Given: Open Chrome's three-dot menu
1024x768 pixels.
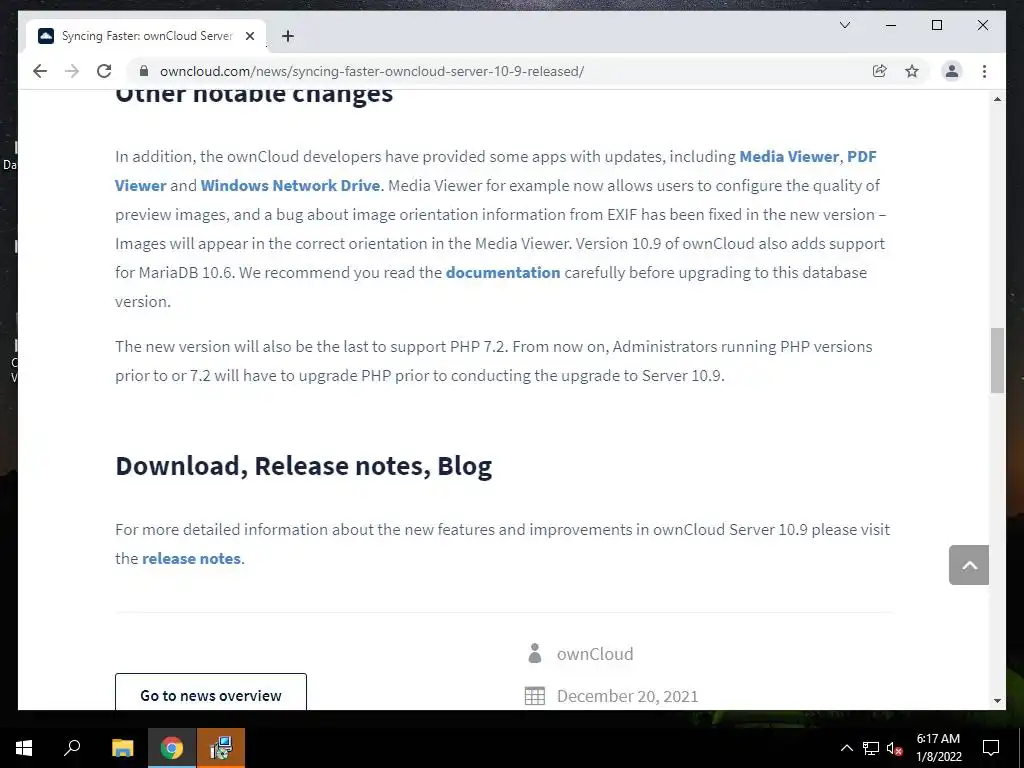Looking at the screenshot, I should (x=984, y=71).
